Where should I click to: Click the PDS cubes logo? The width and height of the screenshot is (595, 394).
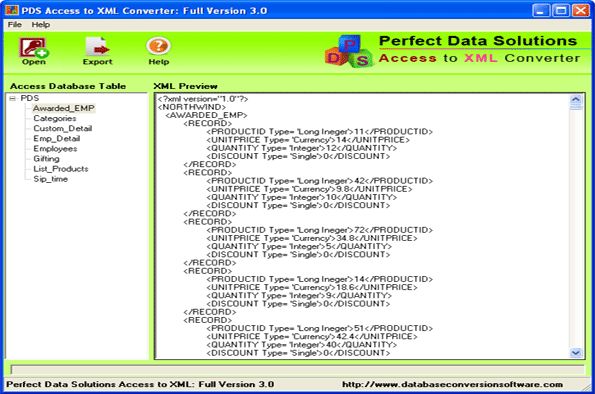pos(348,51)
